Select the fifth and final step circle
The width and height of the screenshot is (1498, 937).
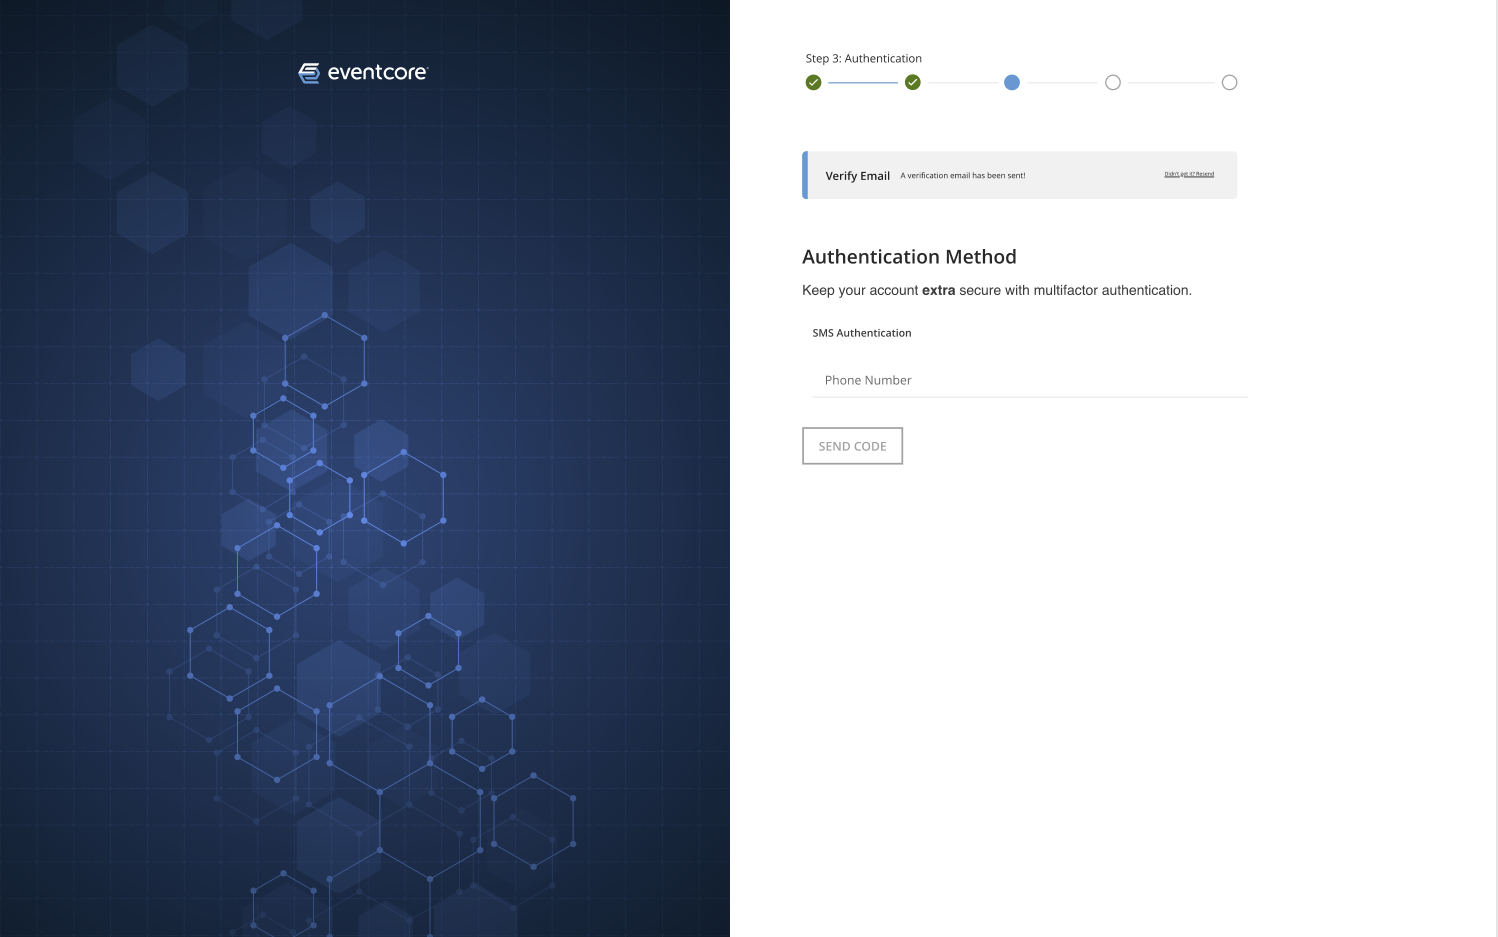[1229, 83]
